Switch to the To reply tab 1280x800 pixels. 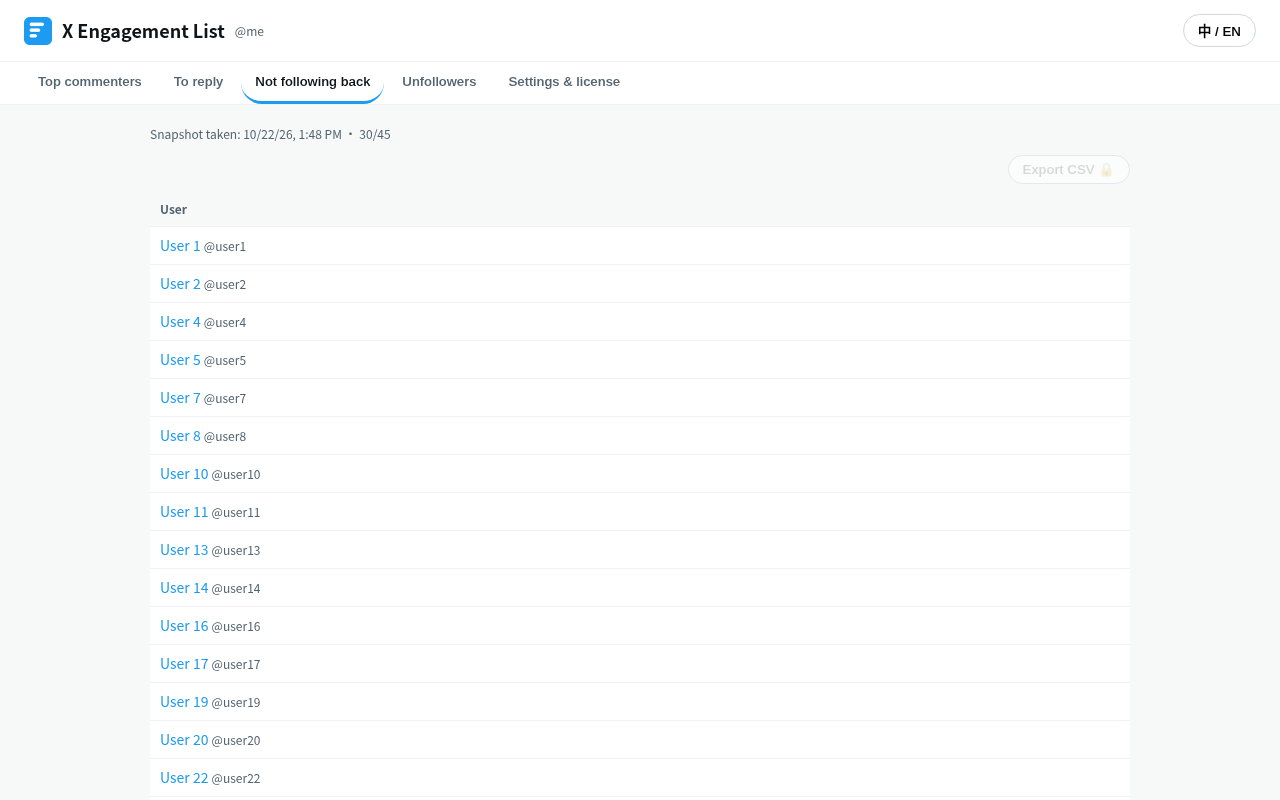(x=198, y=82)
